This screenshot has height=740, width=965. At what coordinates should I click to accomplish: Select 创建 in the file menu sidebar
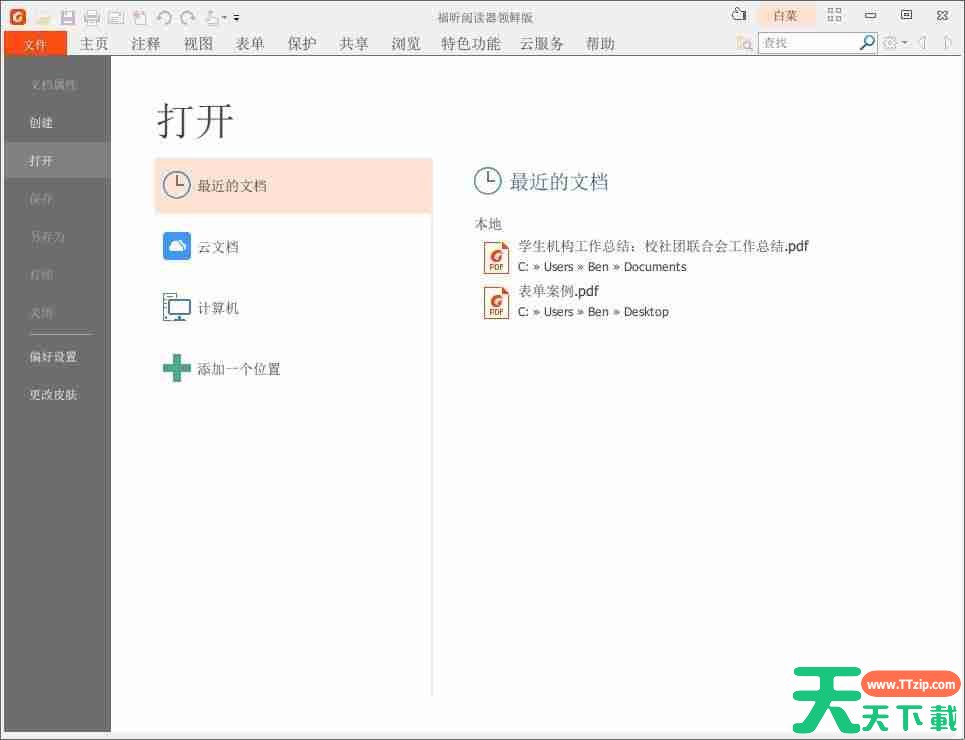[x=41, y=123]
